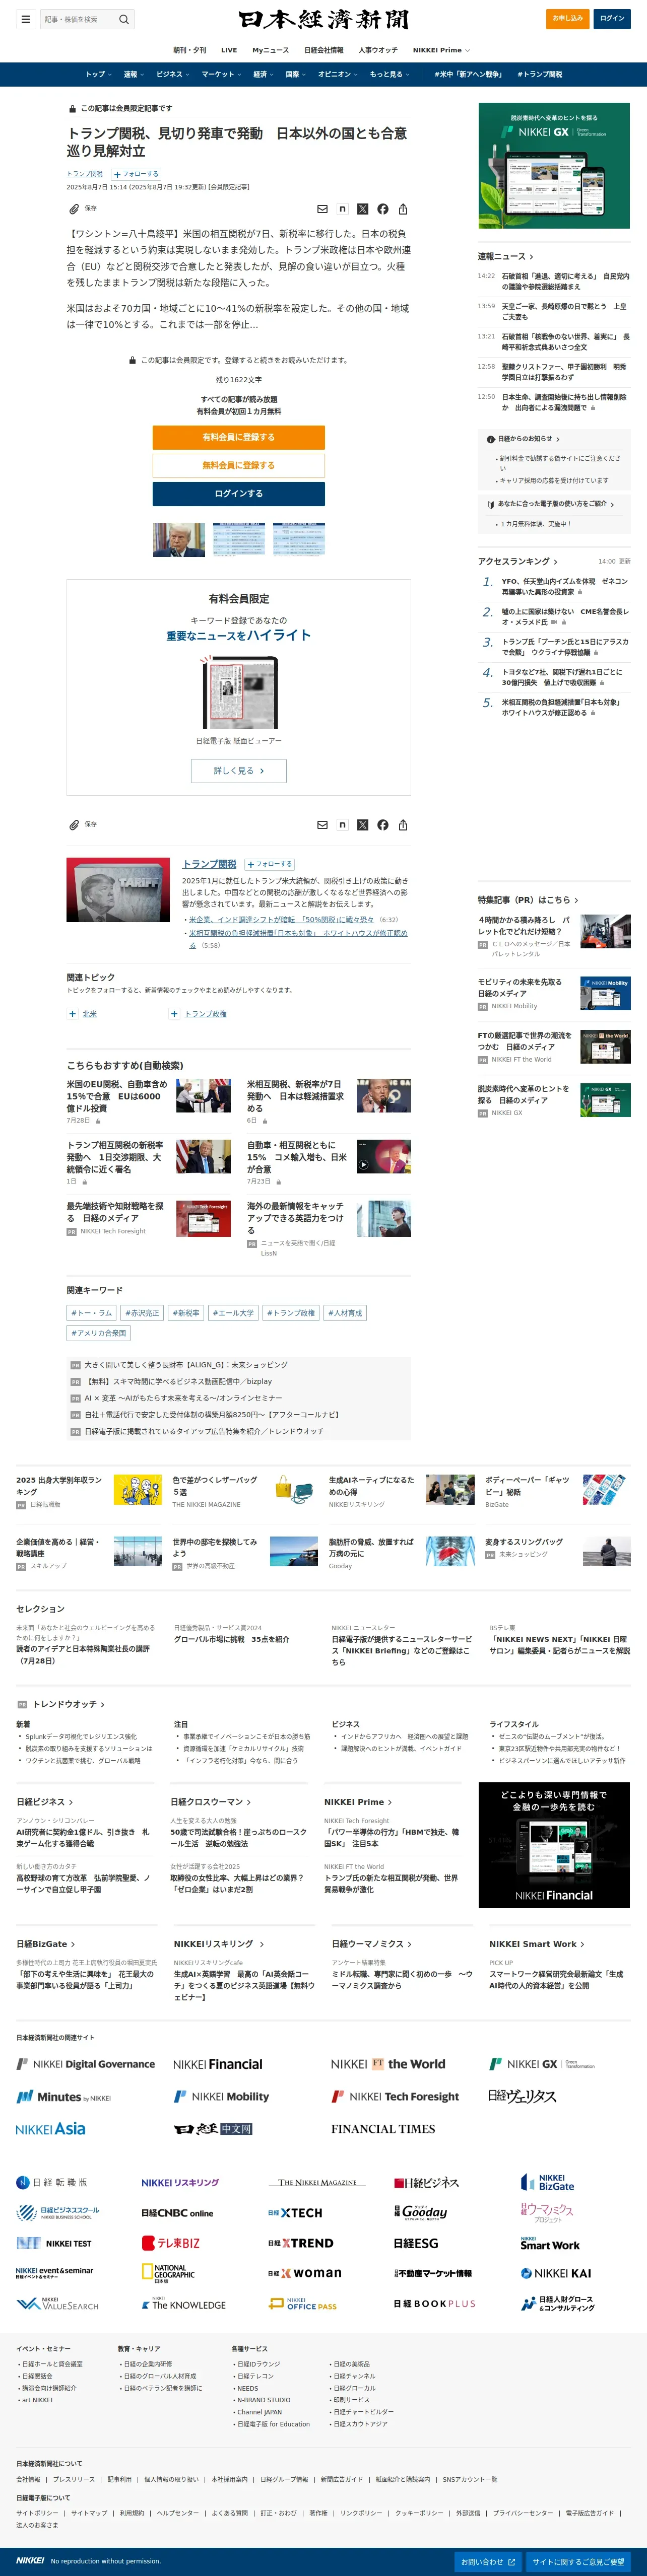The image size is (647, 2576).
Task: Expand the 国際 navigation dropdown
Action: pos(295,74)
